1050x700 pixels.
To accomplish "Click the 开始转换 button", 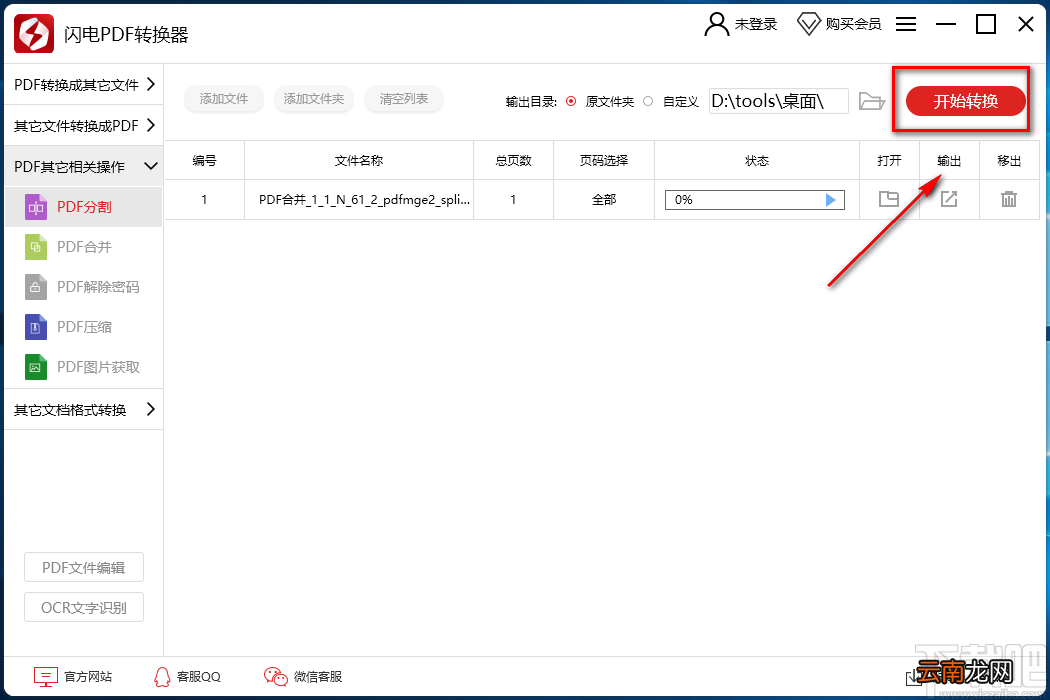I will click(x=966, y=101).
